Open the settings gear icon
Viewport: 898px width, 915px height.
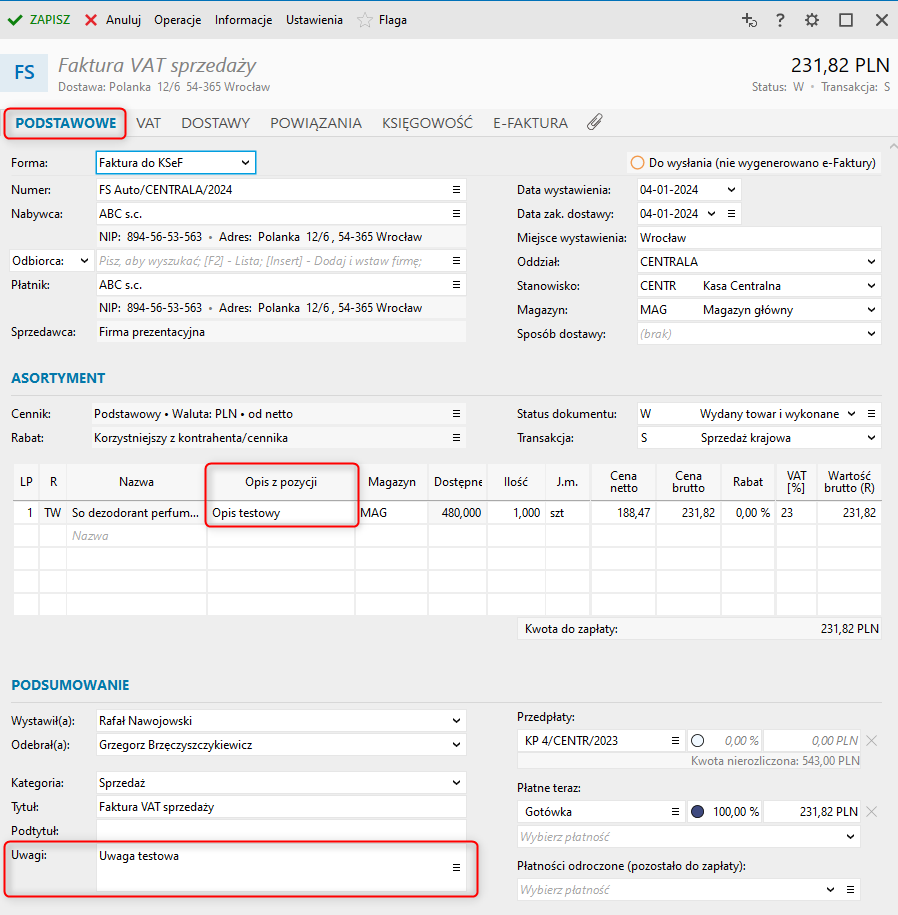(811, 20)
